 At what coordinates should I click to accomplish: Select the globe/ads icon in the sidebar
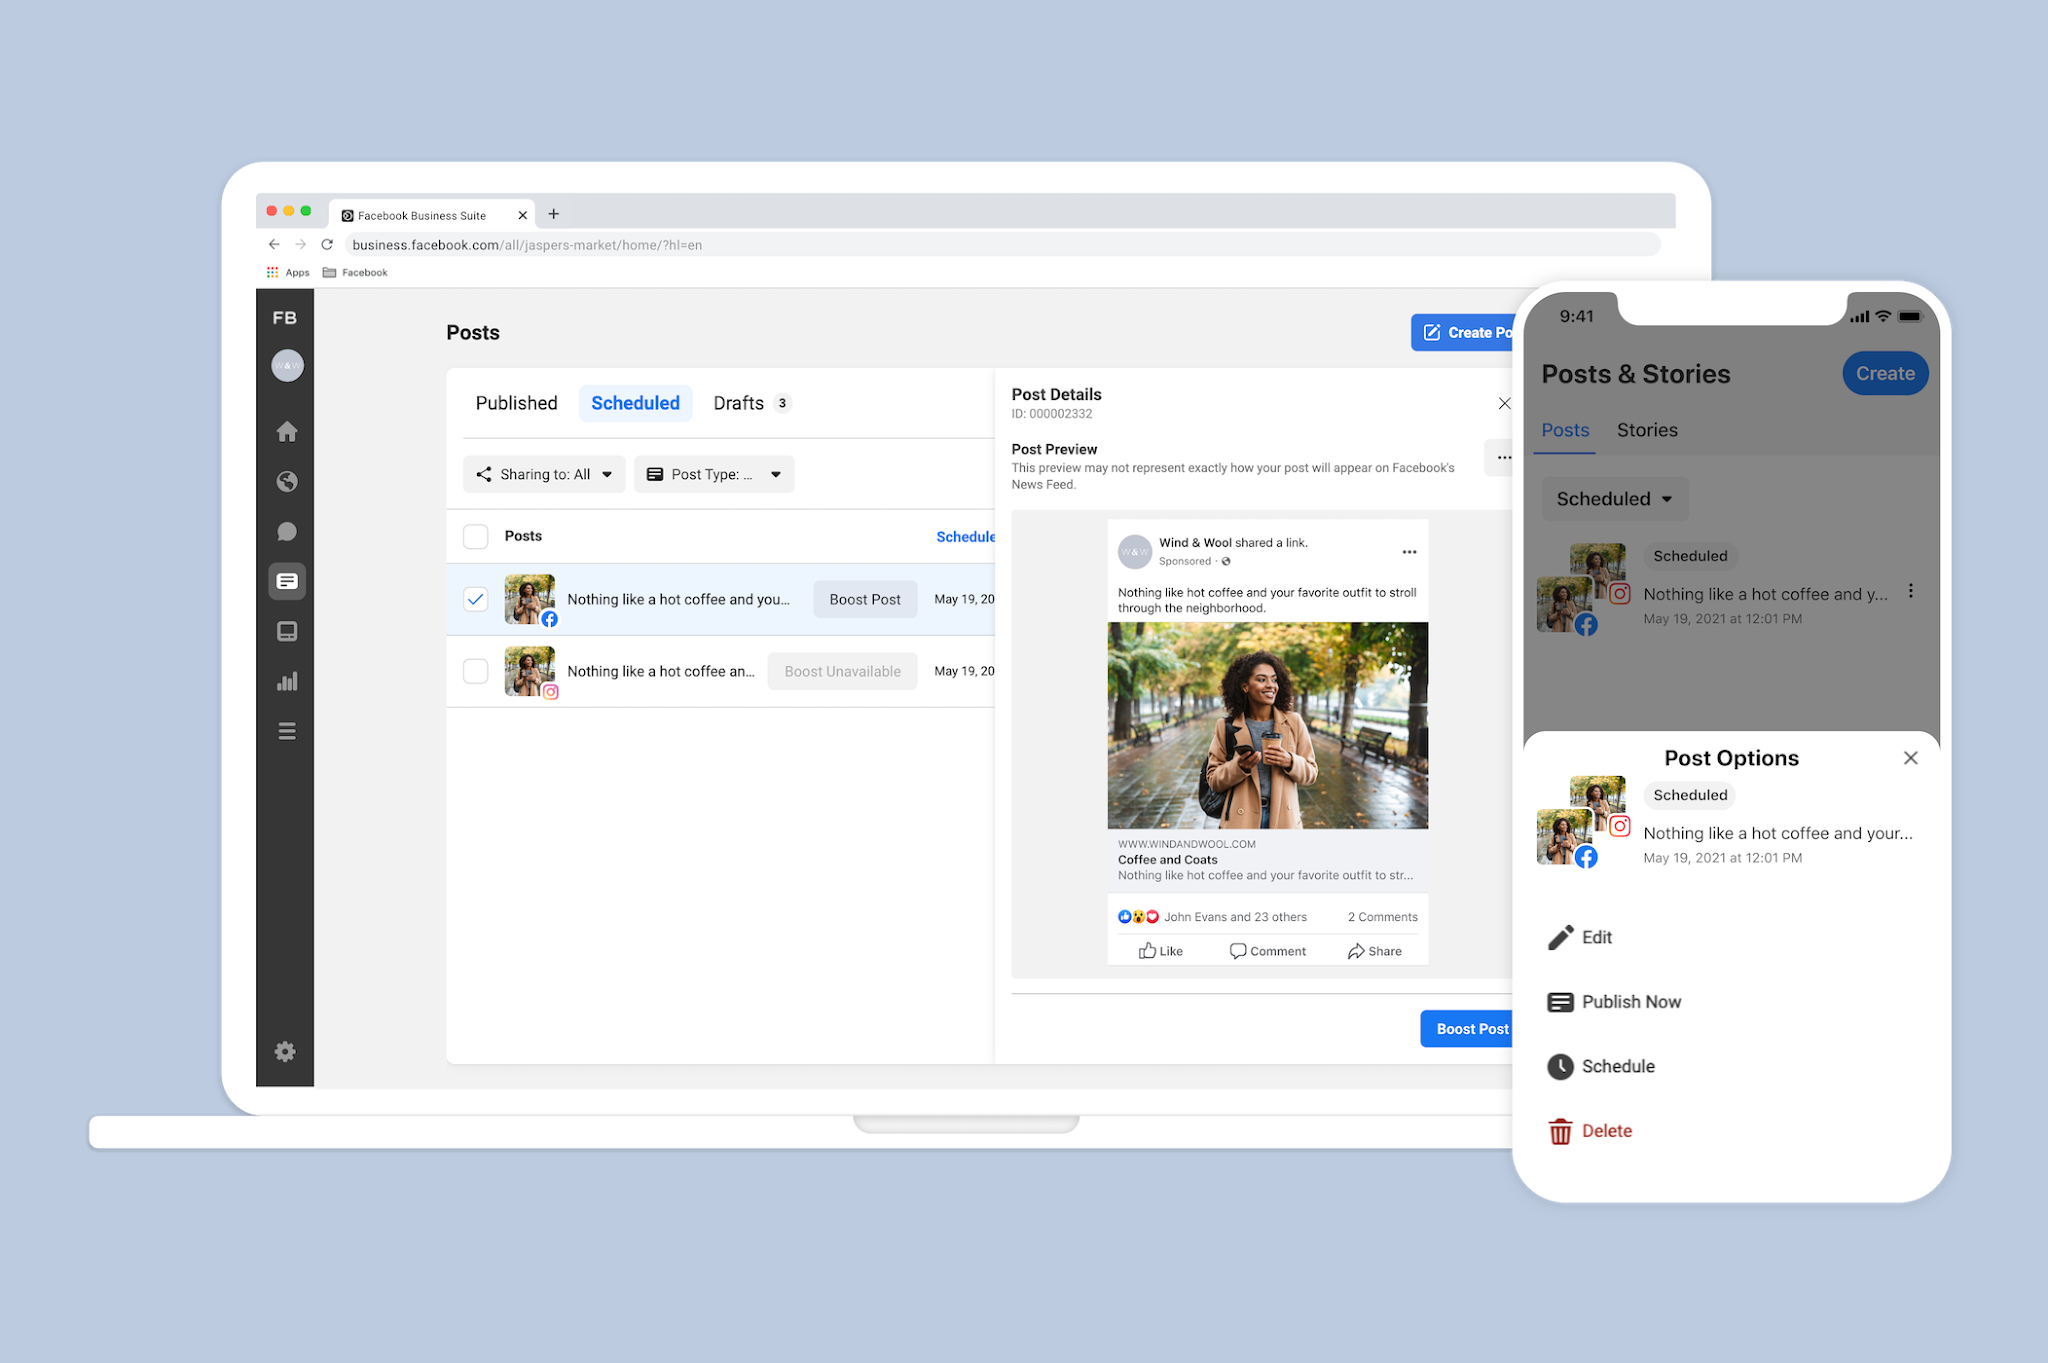[286, 481]
